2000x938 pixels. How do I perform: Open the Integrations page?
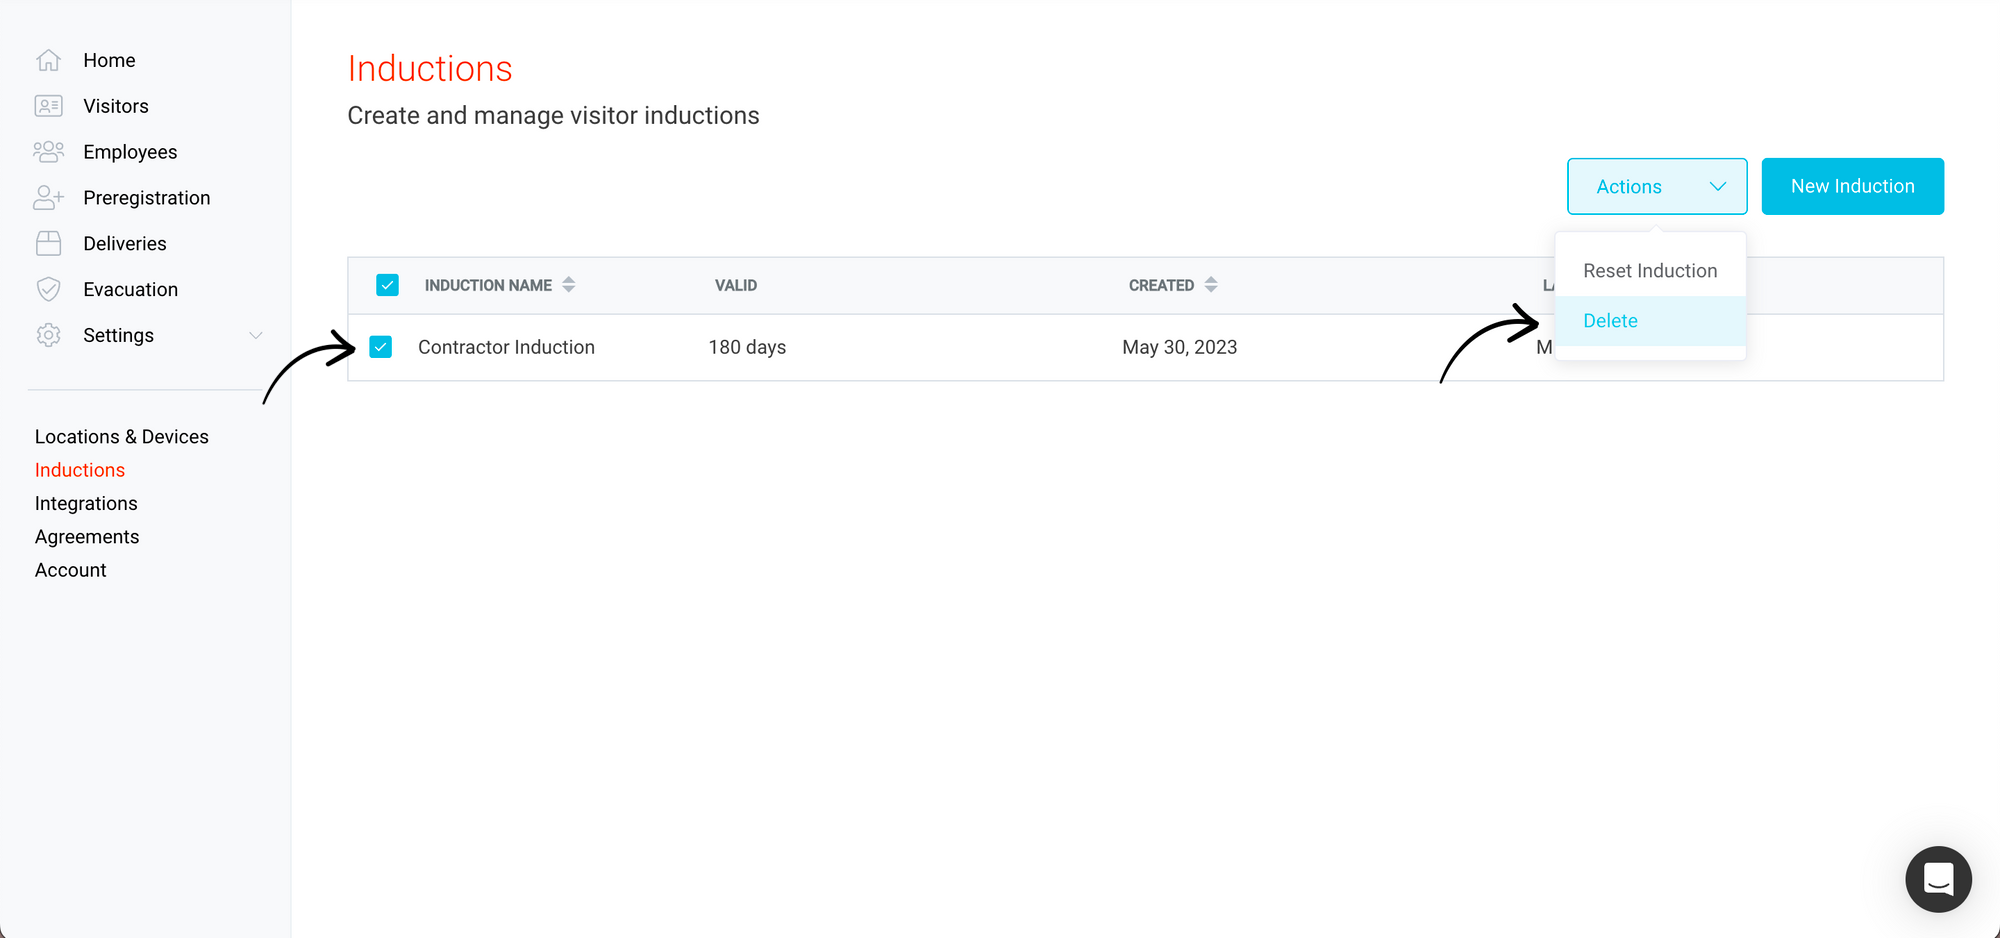(86, 503)
